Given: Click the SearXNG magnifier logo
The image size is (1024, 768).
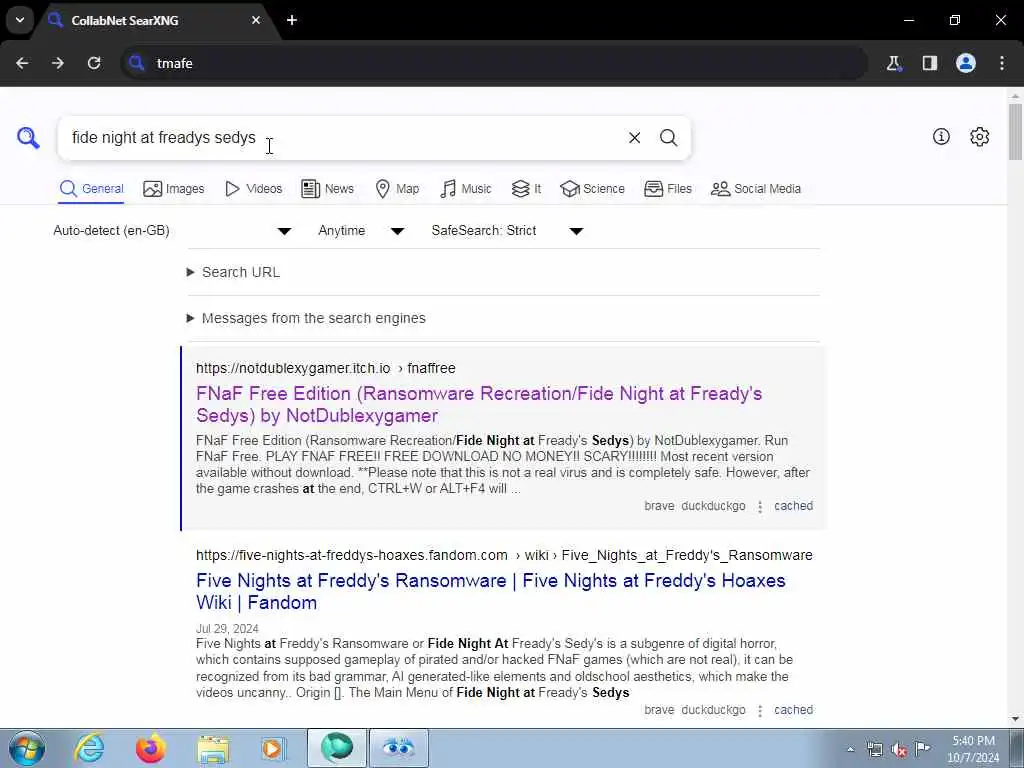Looking at the screenshot, I should [x=28, y=137].
